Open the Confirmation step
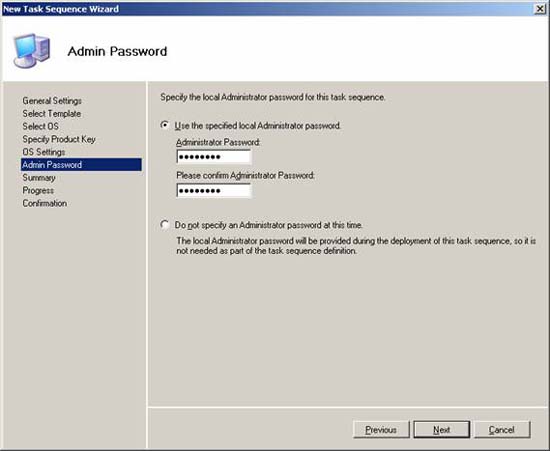 tap(45, 203)
